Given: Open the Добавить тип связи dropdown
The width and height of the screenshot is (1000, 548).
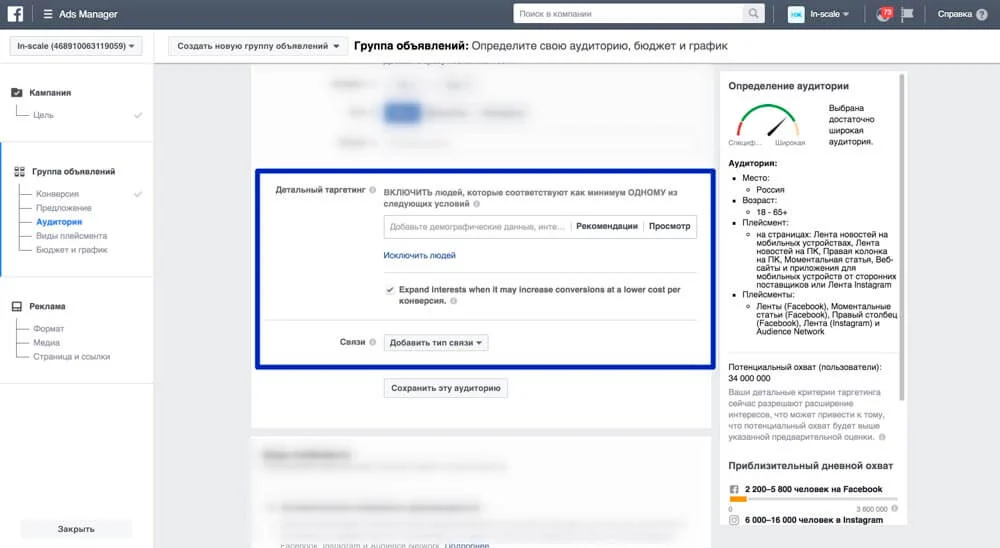Looking at the screenshot, I should point(436,343).
